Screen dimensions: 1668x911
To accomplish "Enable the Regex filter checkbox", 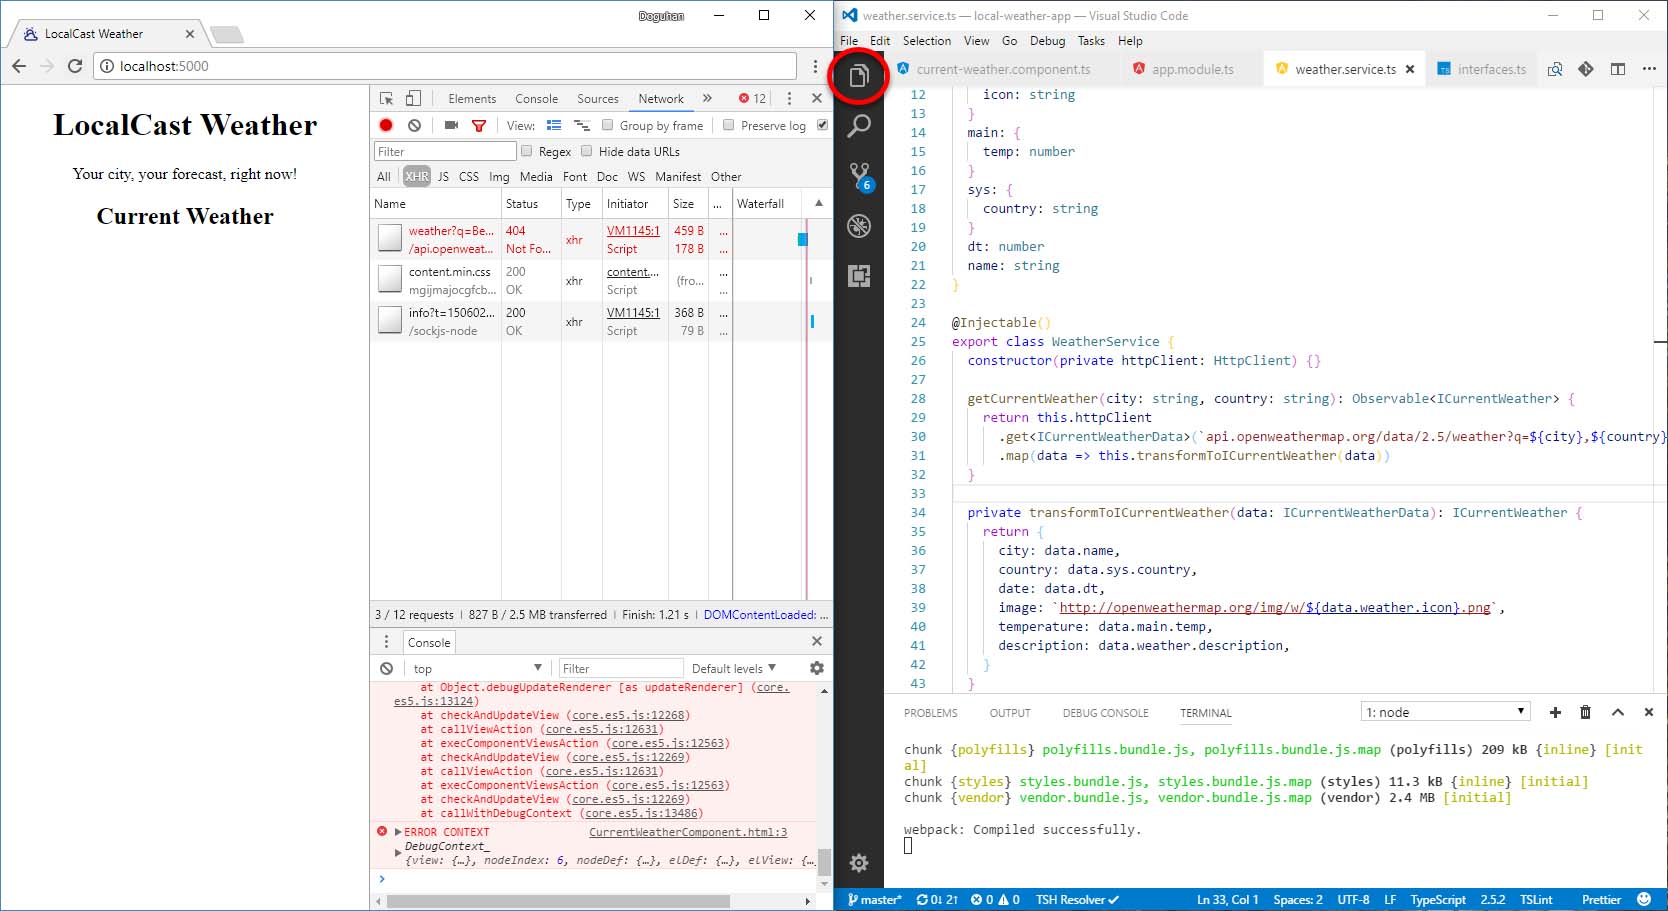I will 527,151.
